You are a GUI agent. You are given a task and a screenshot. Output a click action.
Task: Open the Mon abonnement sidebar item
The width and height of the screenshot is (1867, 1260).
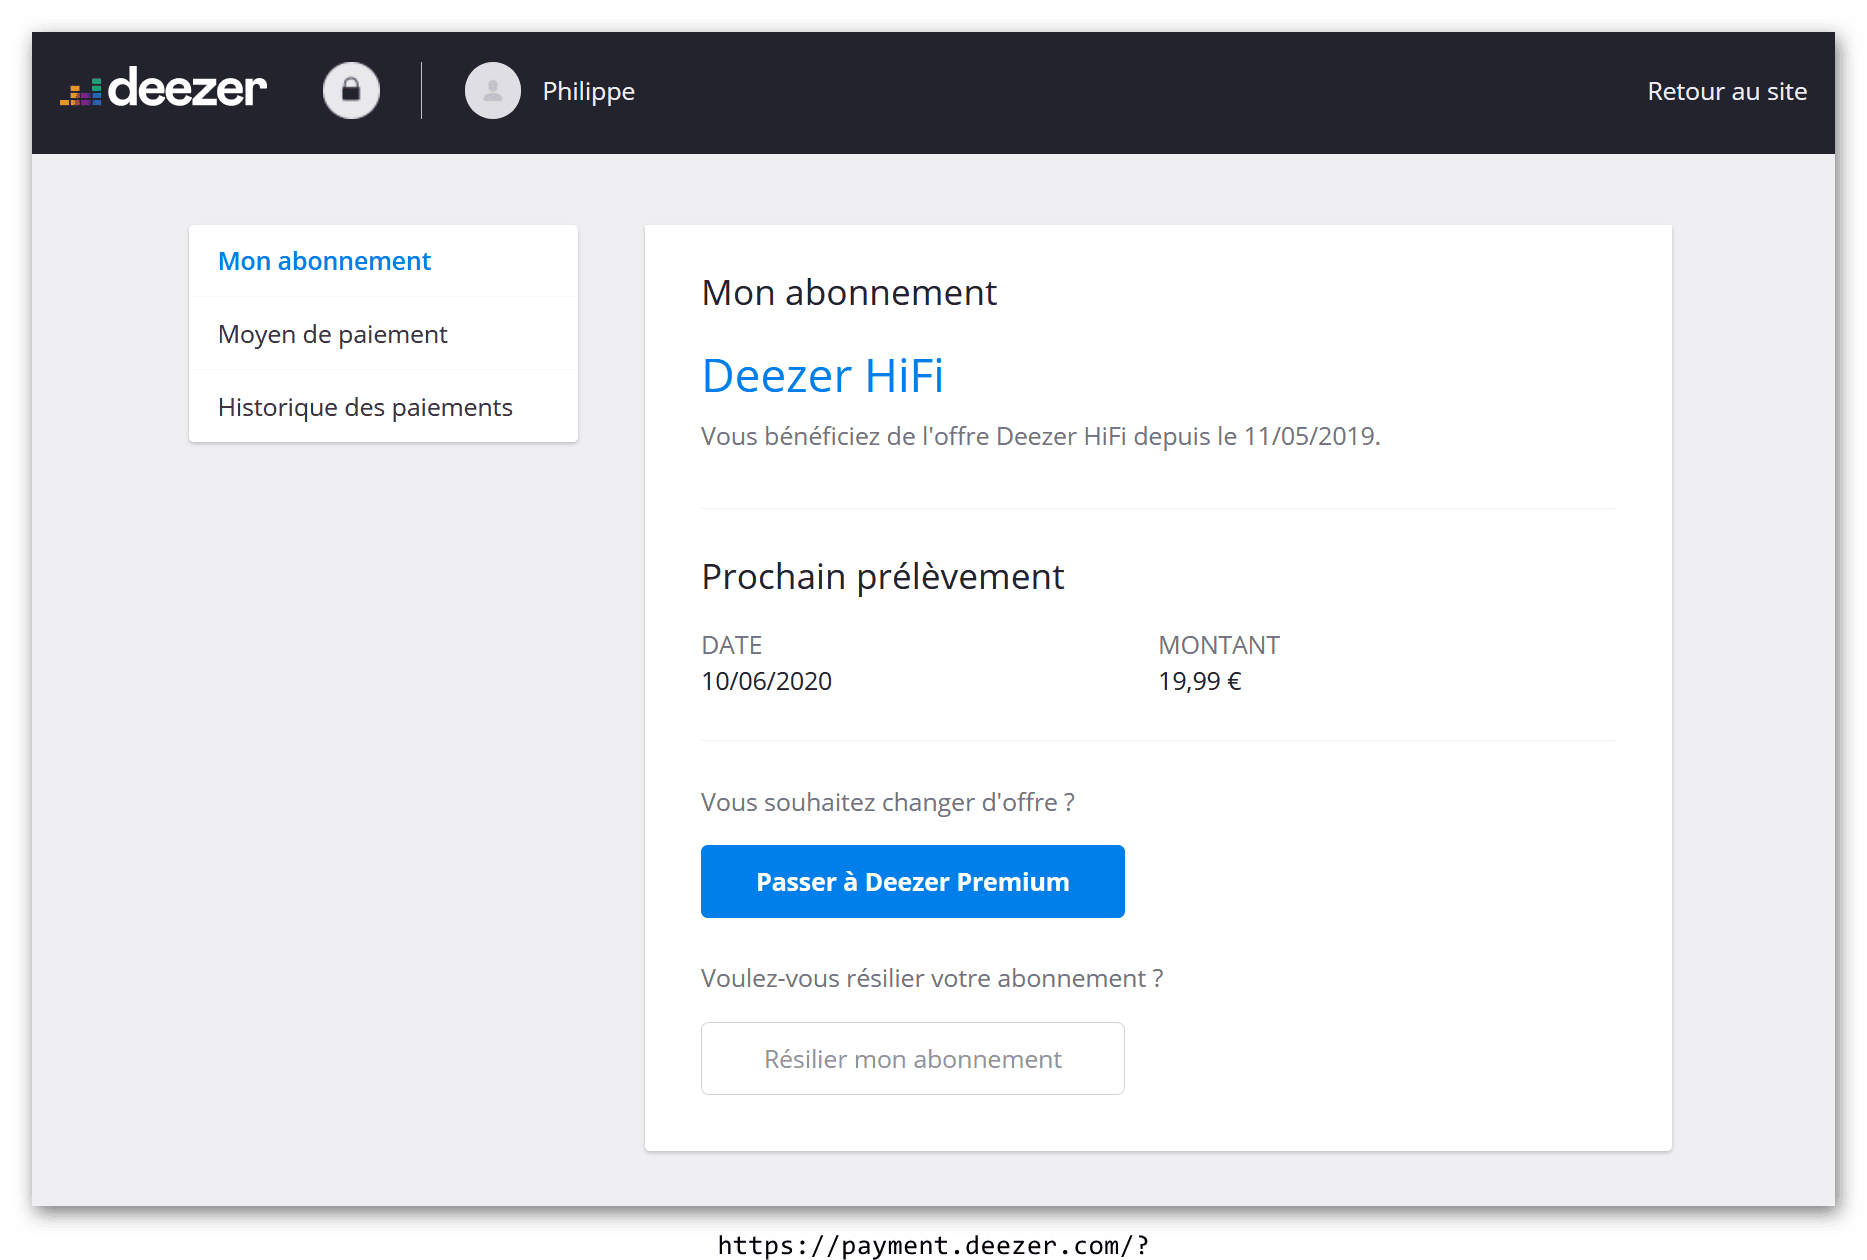[383, 261]
